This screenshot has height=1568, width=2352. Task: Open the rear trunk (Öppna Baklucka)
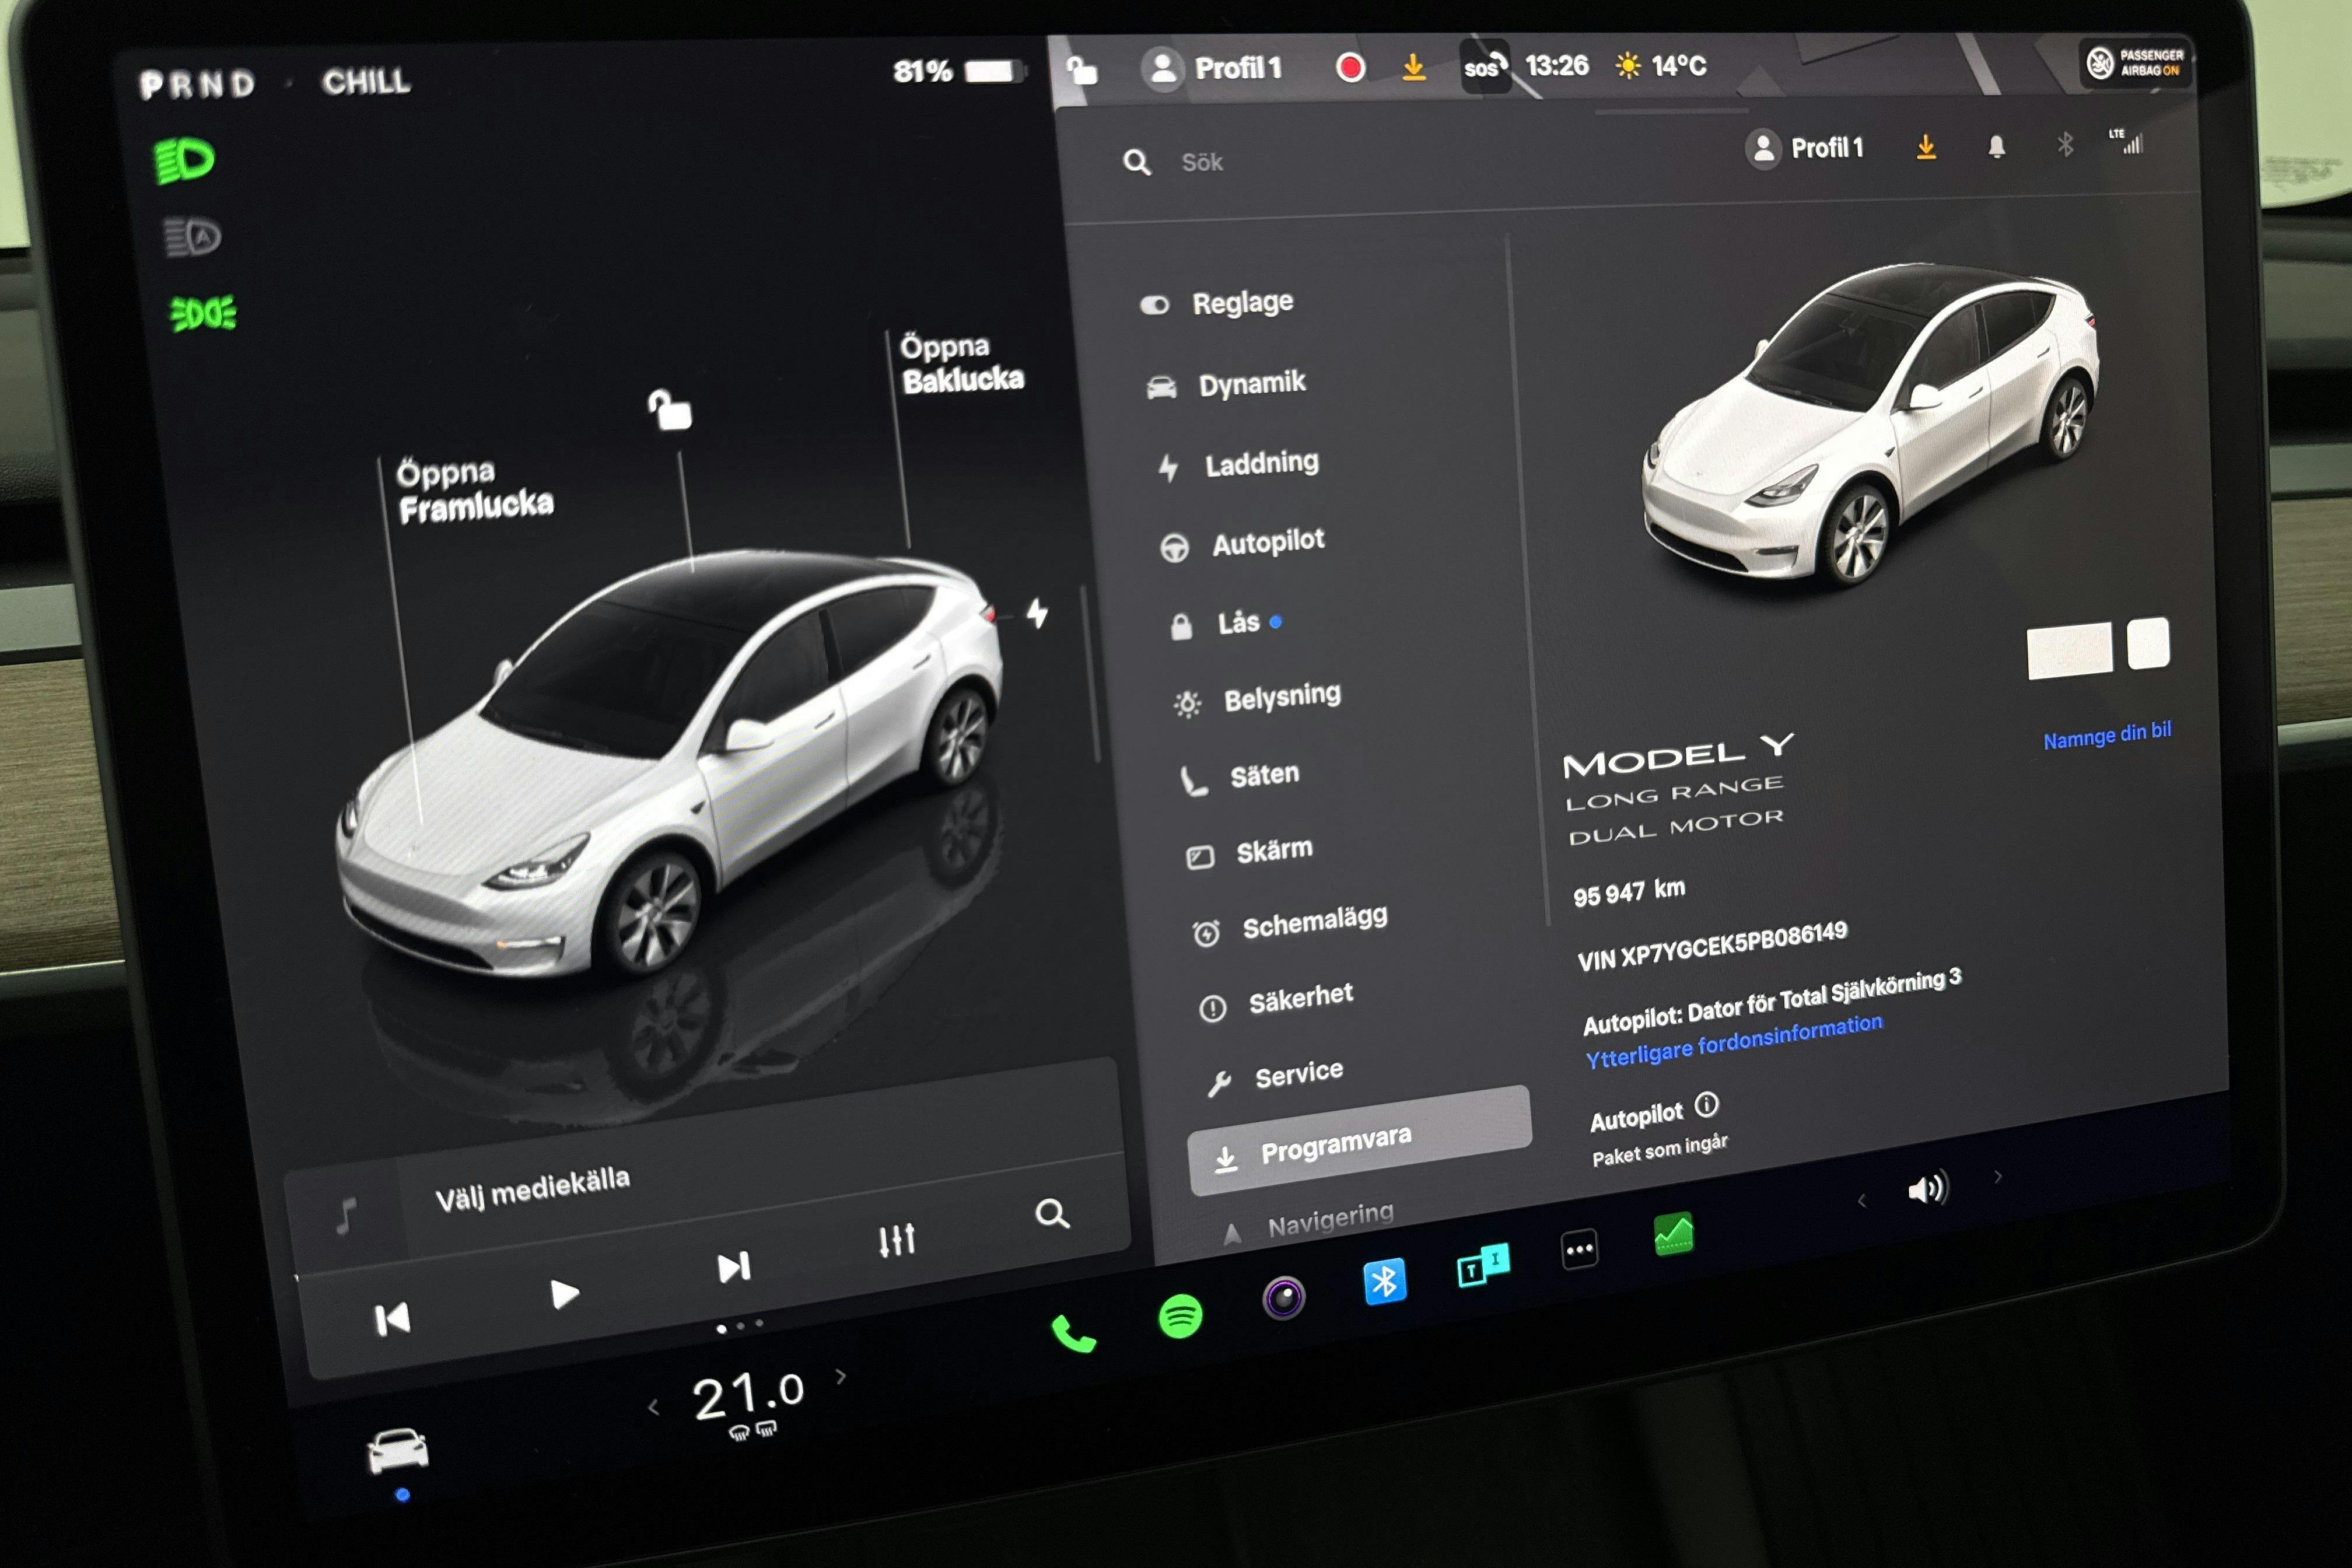point(961,363)
